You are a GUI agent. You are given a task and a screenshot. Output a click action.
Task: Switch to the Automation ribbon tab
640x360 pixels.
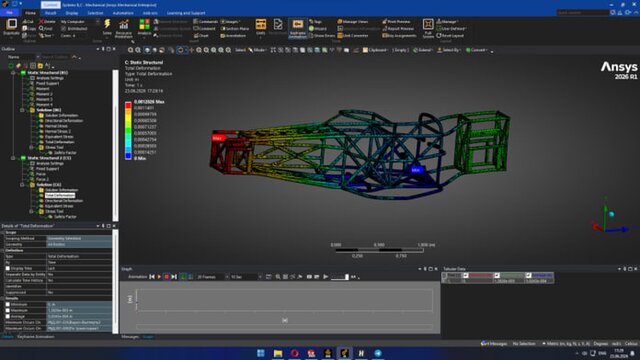[123, 13]
